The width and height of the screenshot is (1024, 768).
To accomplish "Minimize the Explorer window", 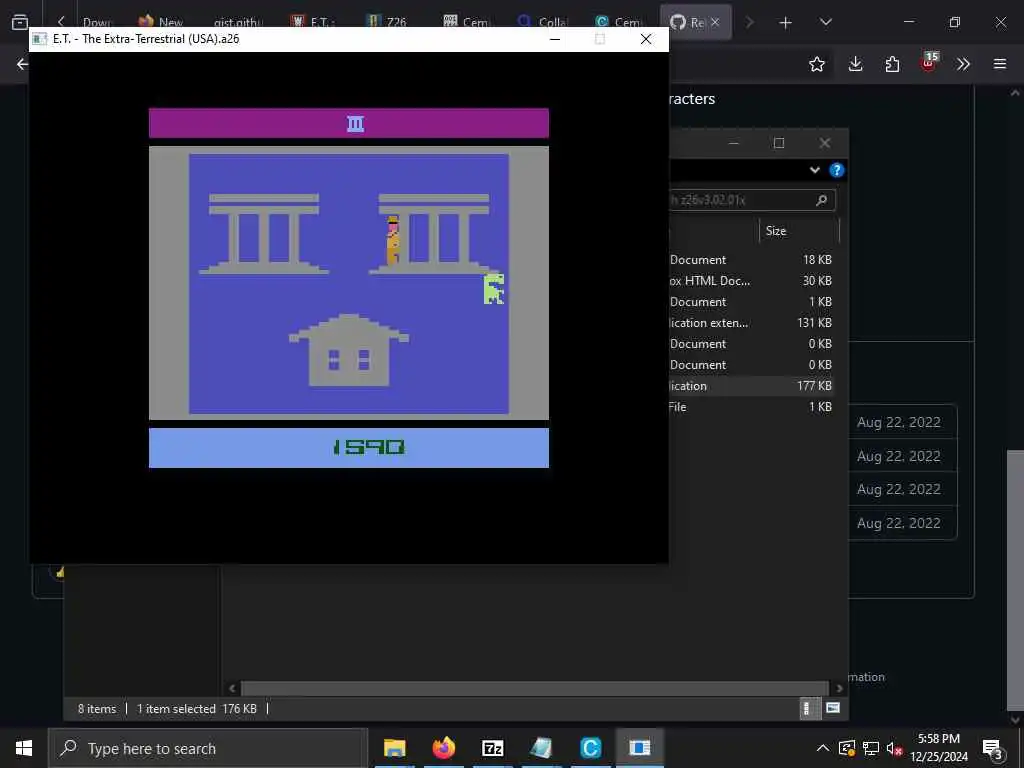I will pos(733,143).
